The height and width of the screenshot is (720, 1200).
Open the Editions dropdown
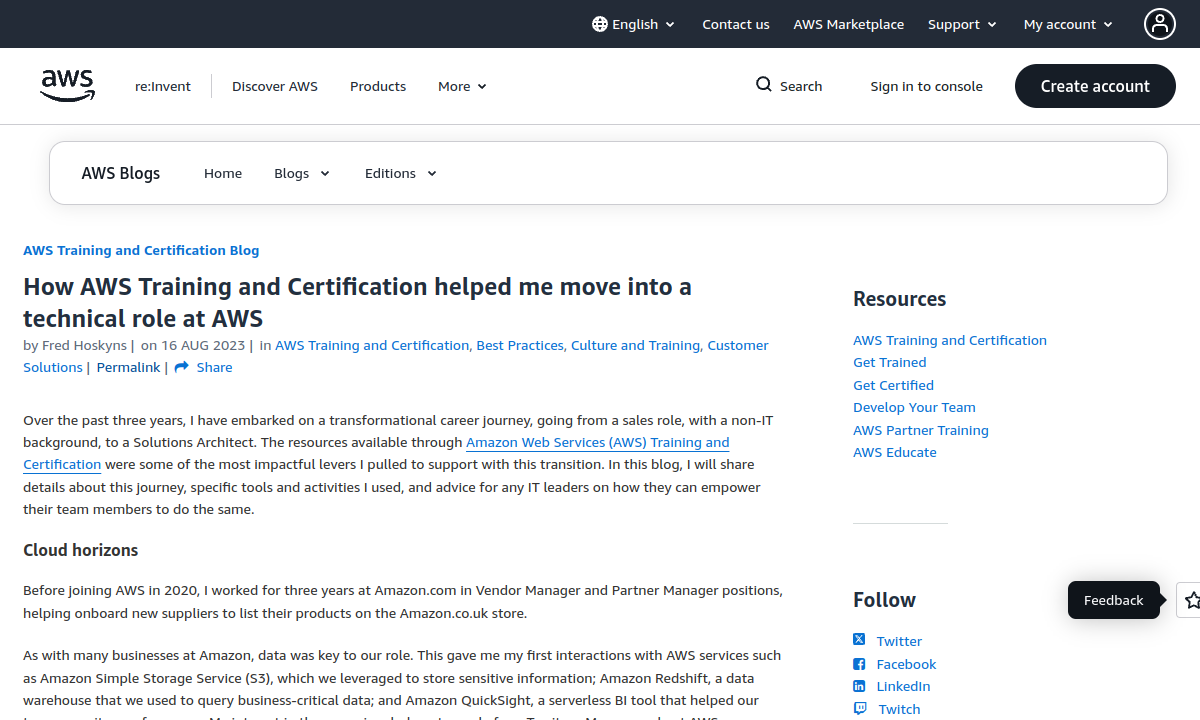click(401, 173)
